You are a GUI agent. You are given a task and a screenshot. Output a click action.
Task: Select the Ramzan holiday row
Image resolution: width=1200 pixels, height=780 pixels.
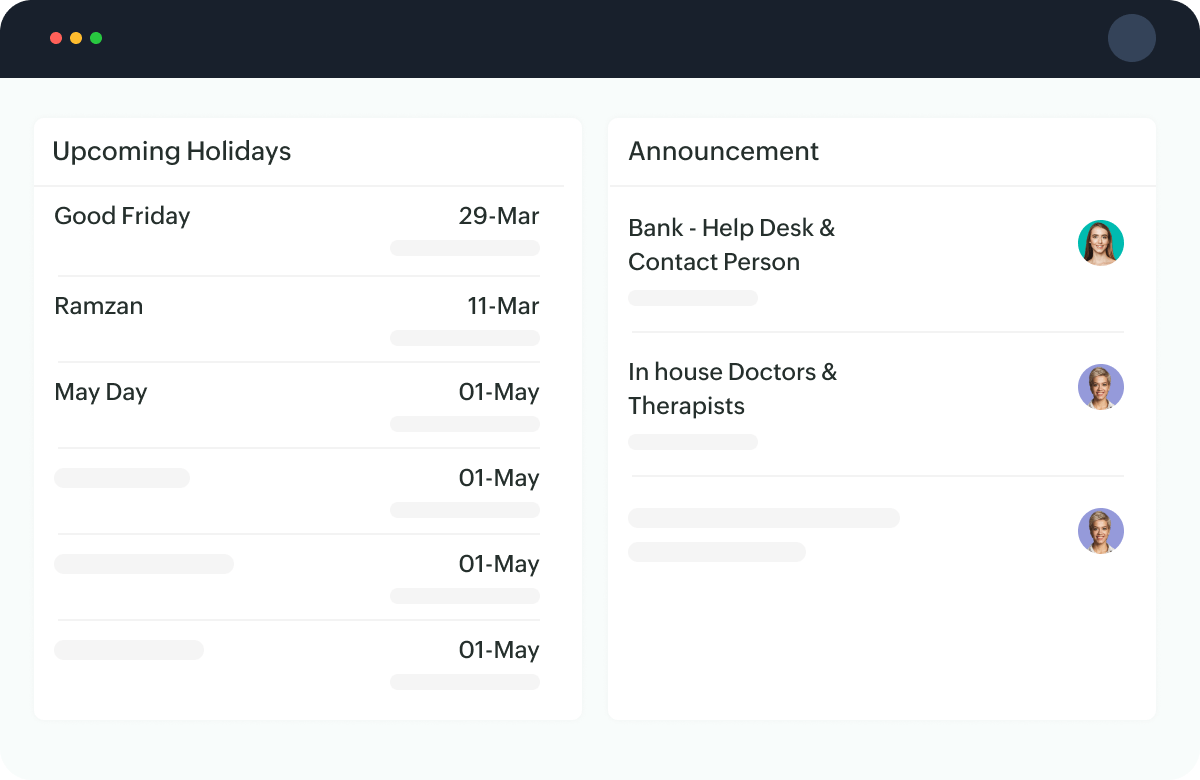tap(99, 306)
